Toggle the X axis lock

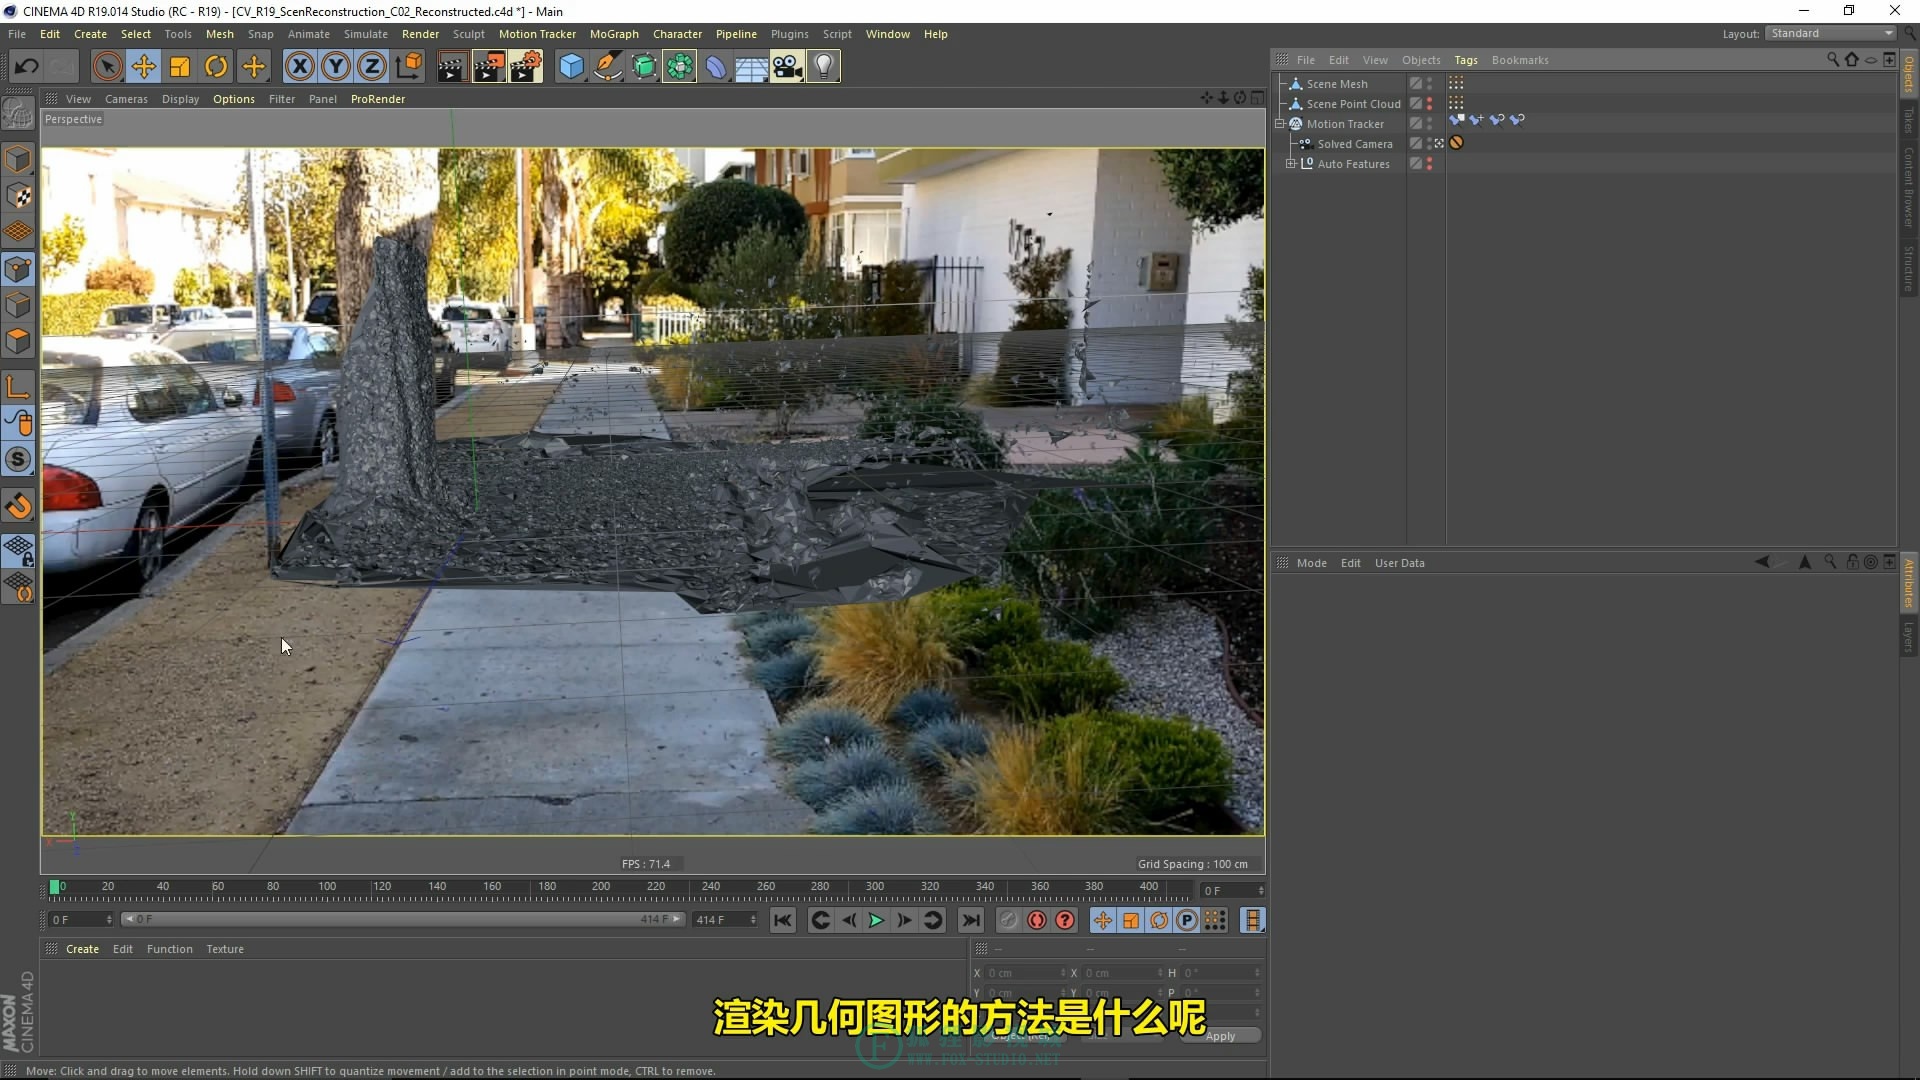(299, 67)
